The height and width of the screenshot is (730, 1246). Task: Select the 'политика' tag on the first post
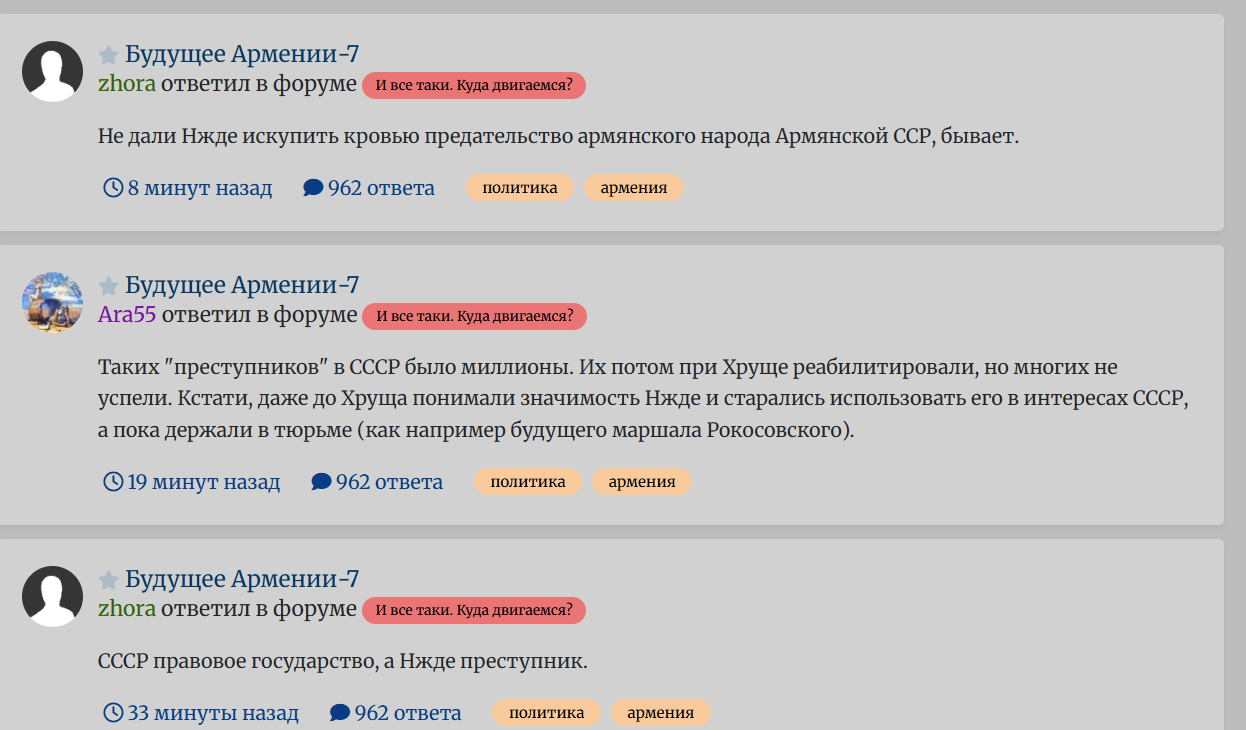tap(520, 187)
